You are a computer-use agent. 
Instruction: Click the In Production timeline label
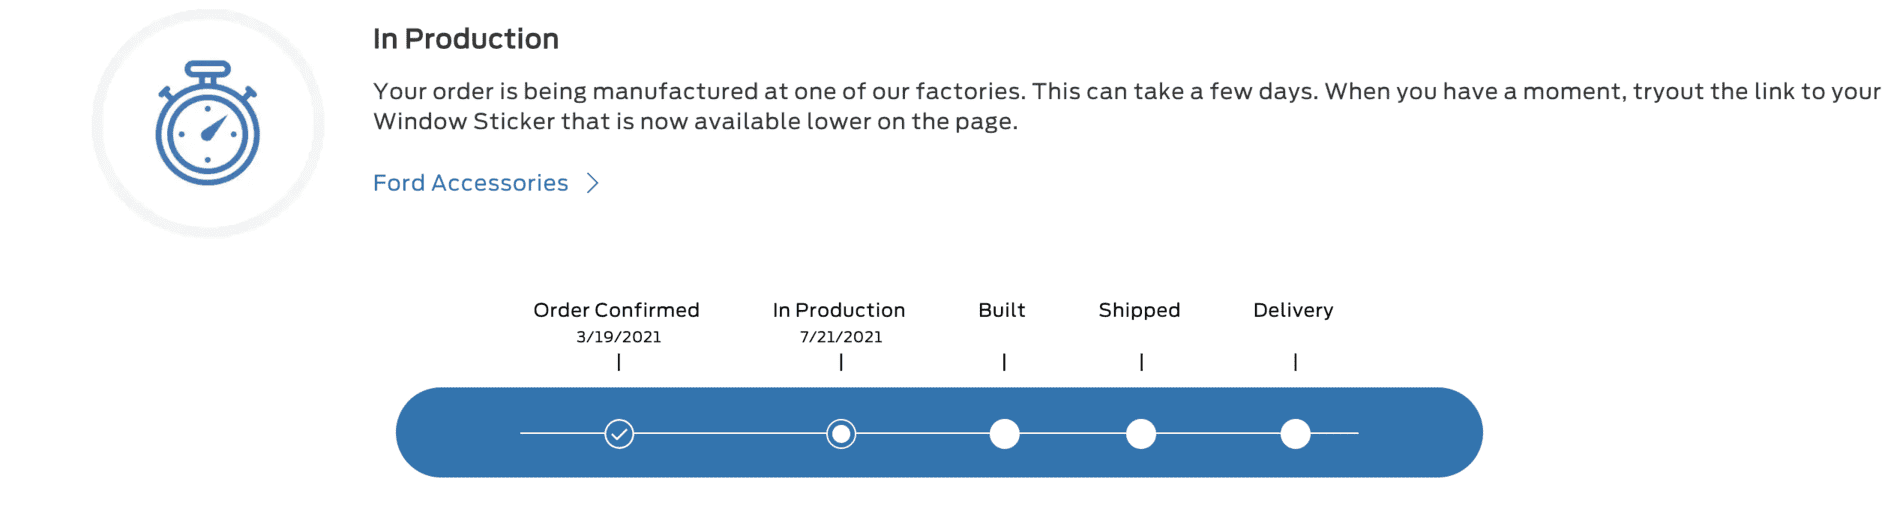pyautogui.click(x=839, y=310)
